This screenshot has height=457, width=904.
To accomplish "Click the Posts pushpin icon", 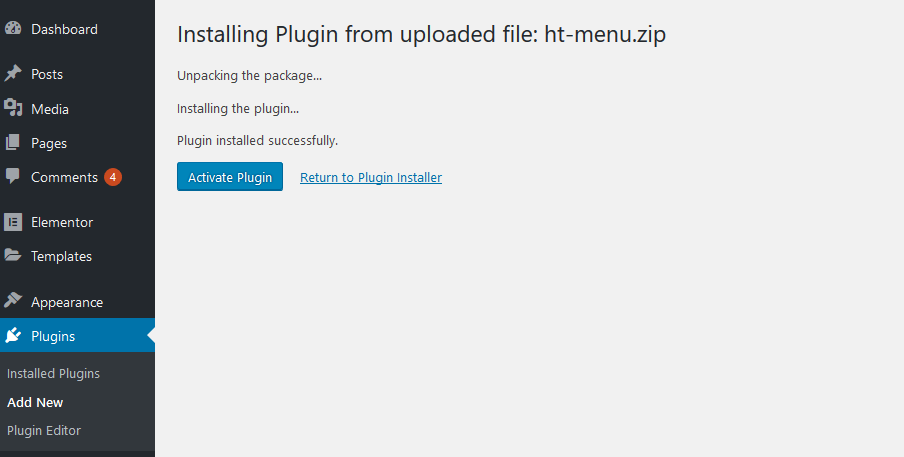I will [x=13, y=74].
